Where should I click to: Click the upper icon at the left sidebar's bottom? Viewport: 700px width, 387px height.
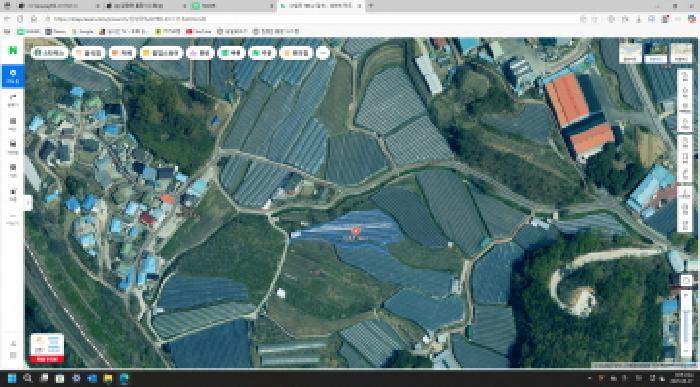(x=13, y=343)
